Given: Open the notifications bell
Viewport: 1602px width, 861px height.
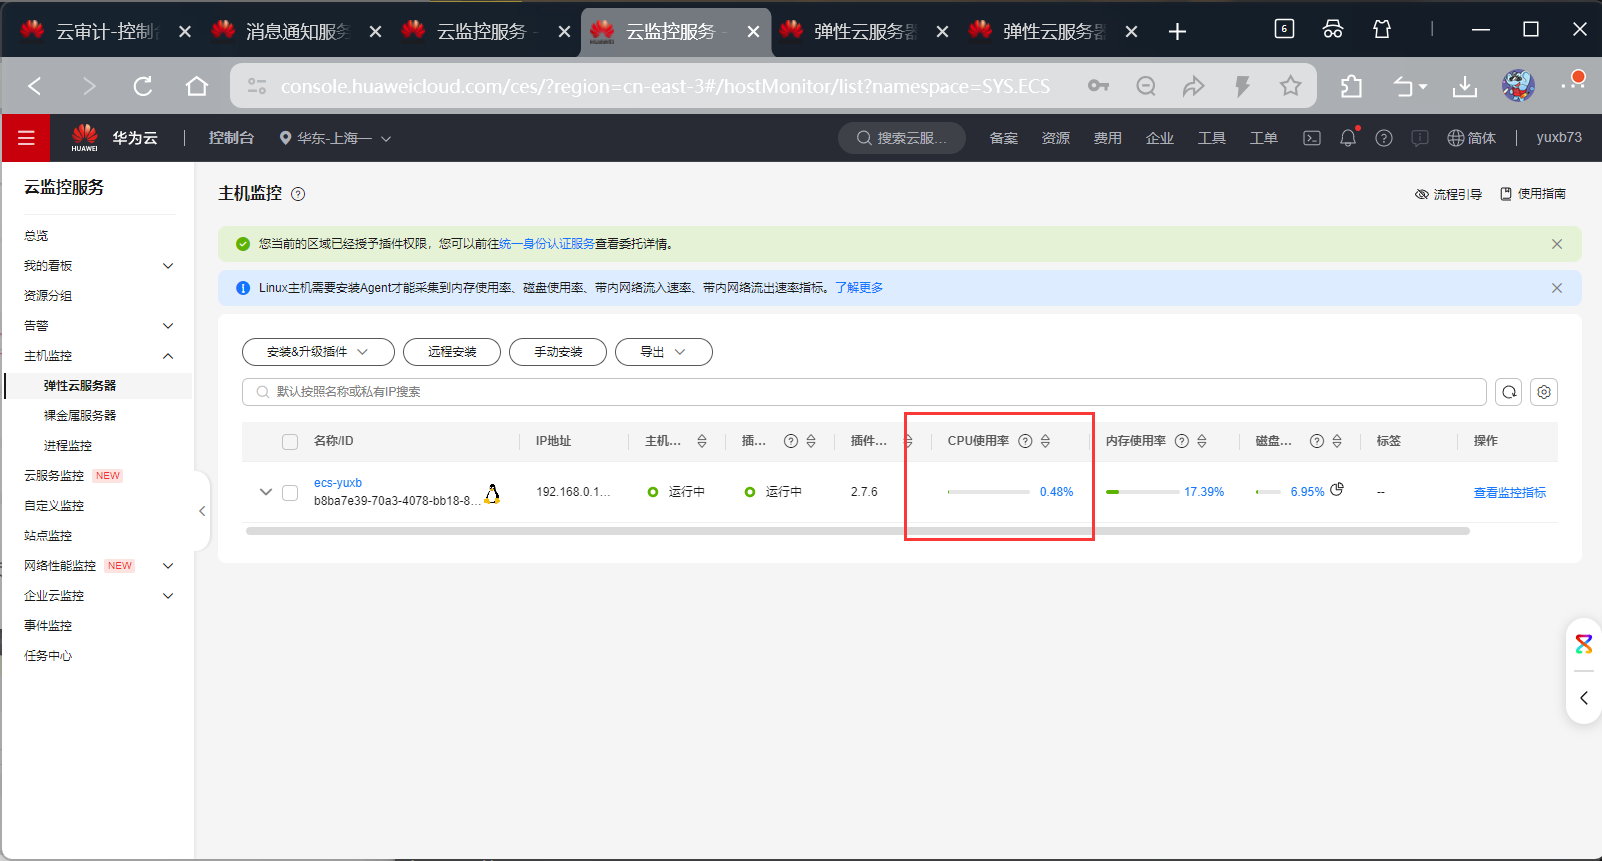Looking at the screenshot, I should pos(1348,138).
